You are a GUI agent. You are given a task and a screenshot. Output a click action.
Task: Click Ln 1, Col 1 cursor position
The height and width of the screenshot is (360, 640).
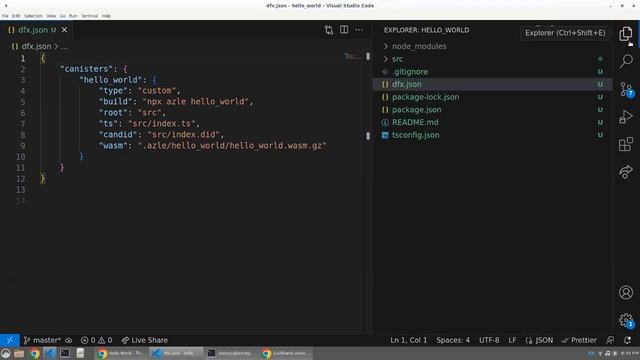[x=409, y=340]
